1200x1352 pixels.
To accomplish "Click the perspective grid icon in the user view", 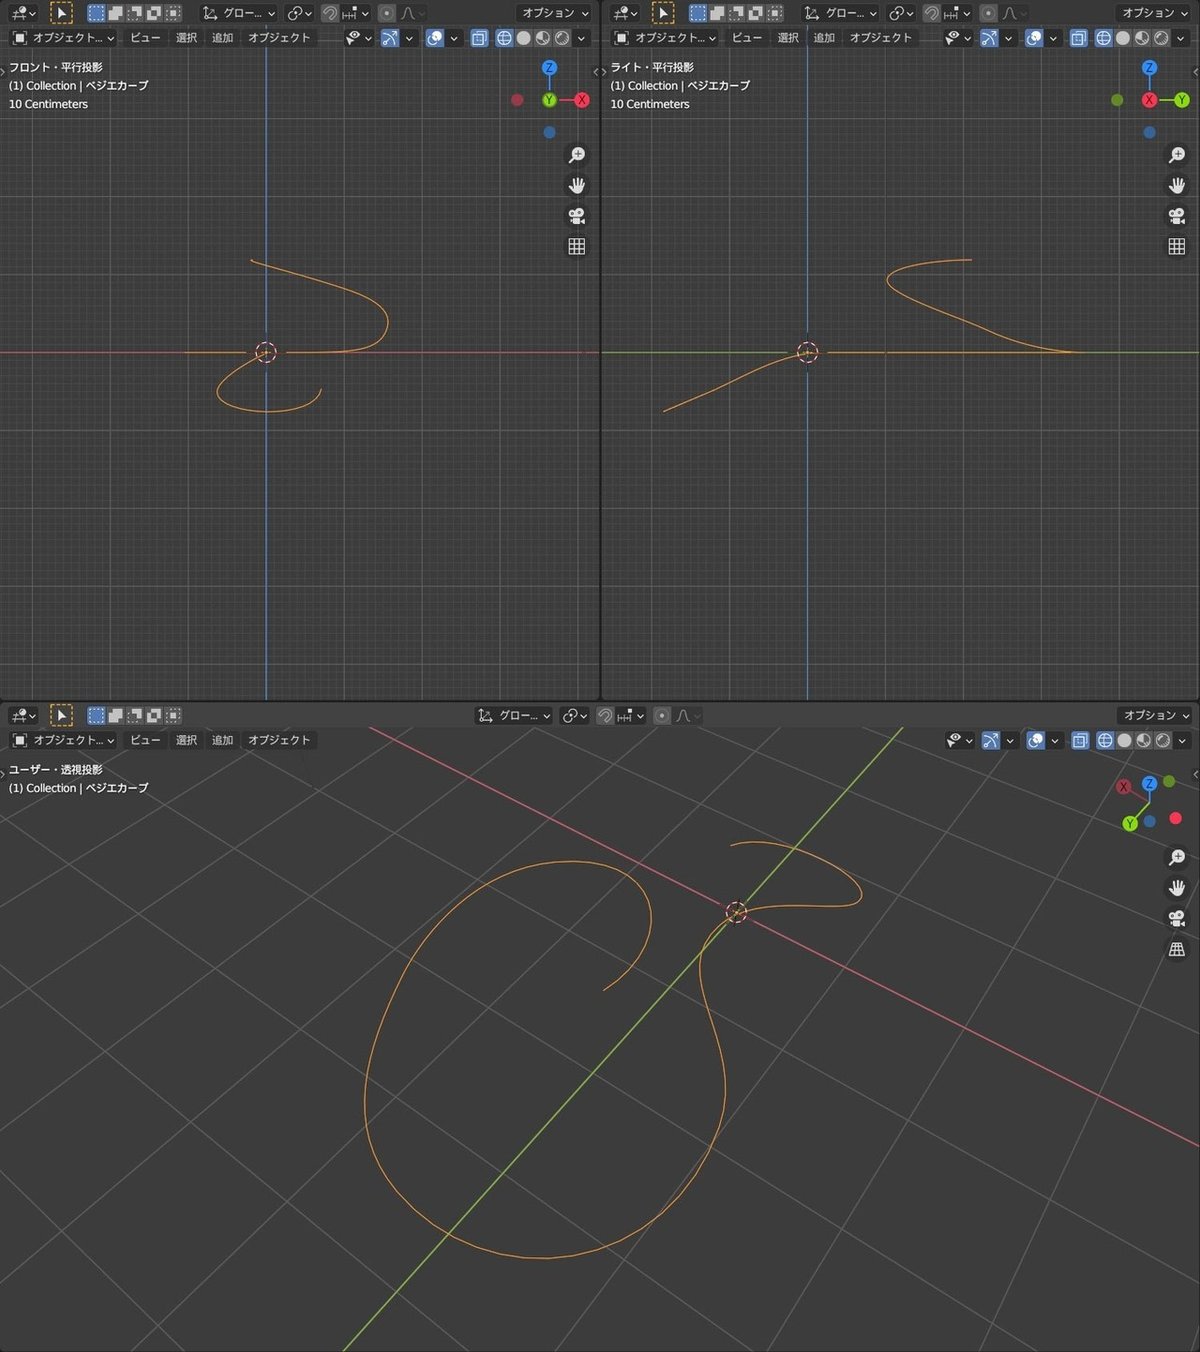I will (x=1177, y=949).
